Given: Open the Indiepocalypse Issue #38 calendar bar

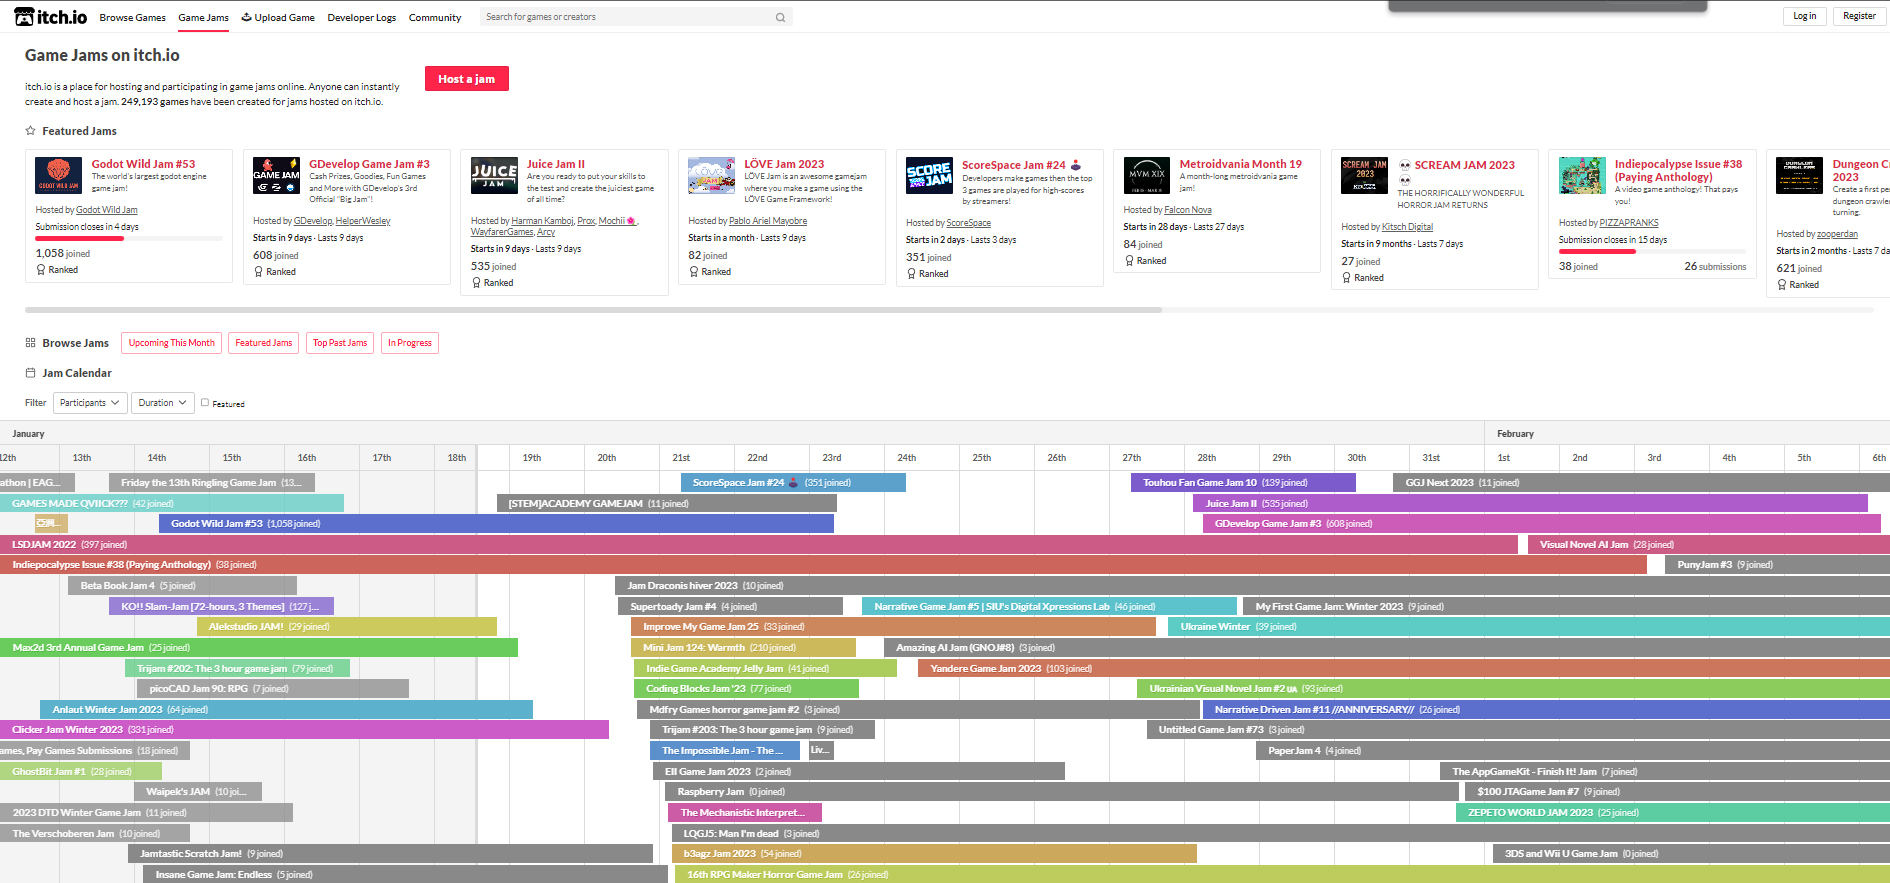Looking at the screenshot, I should (x=823, y=565).
